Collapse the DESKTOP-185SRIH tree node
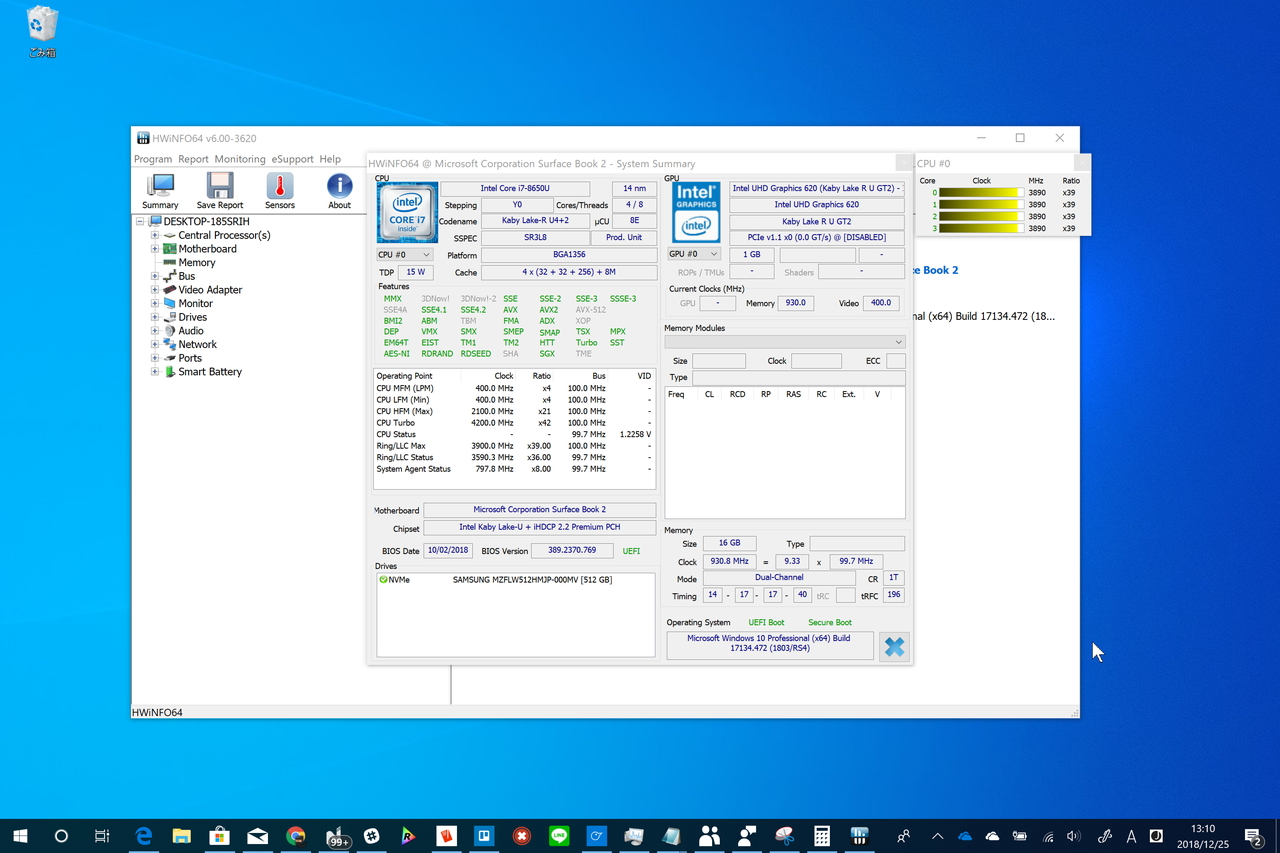Image resolution: width=1280 pixels, height=853 pixels. 140,221
